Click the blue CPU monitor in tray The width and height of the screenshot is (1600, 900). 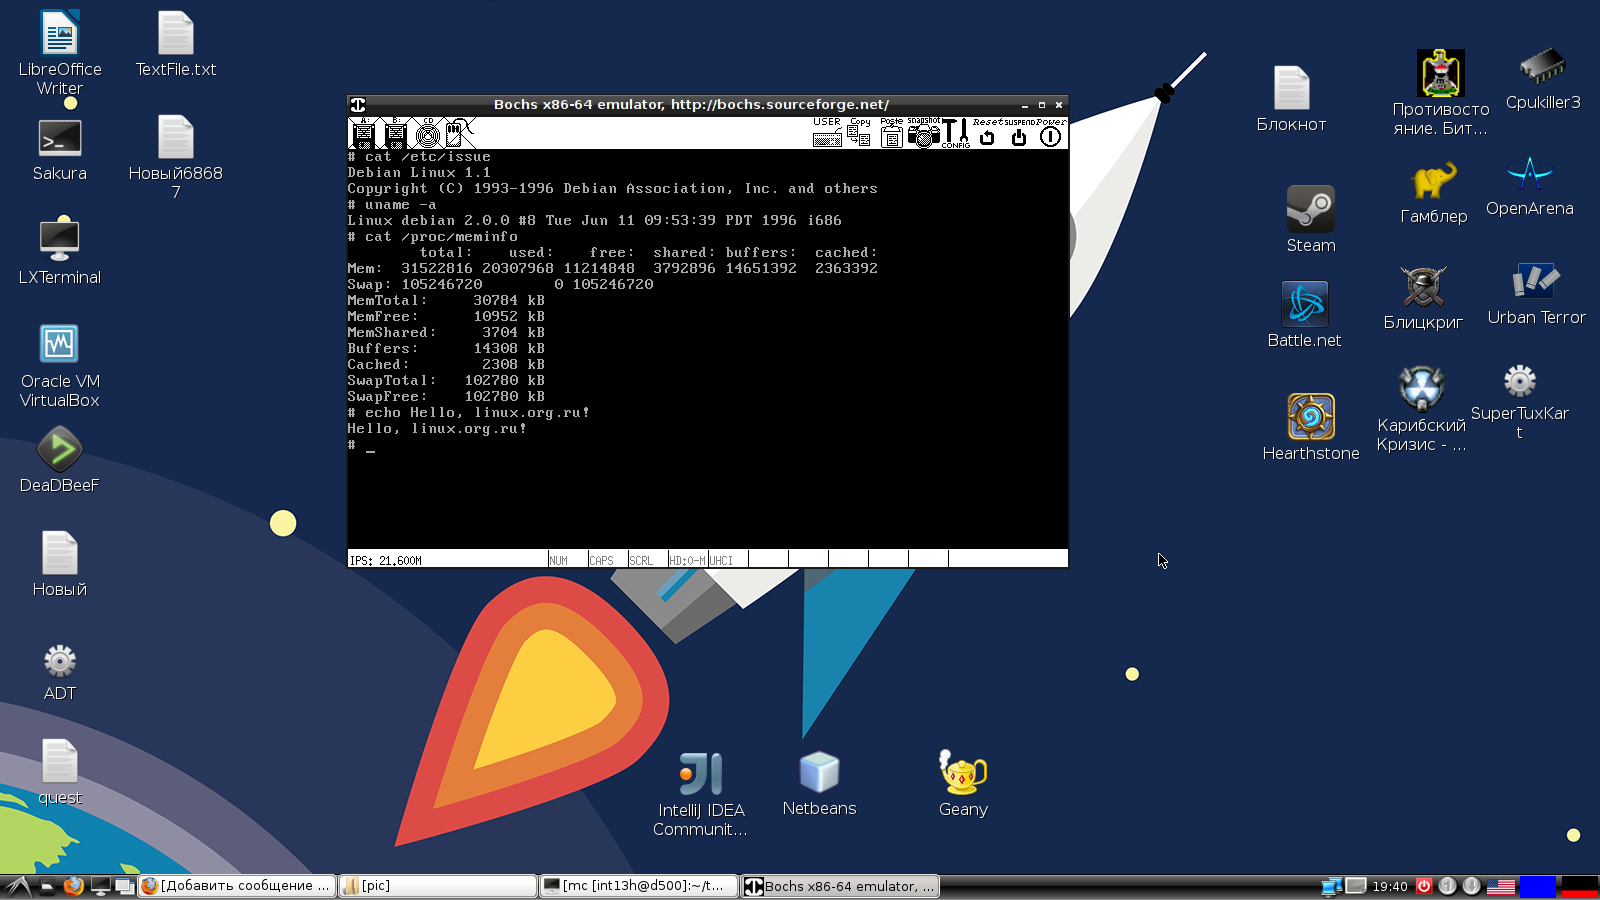click(1538, 886)
